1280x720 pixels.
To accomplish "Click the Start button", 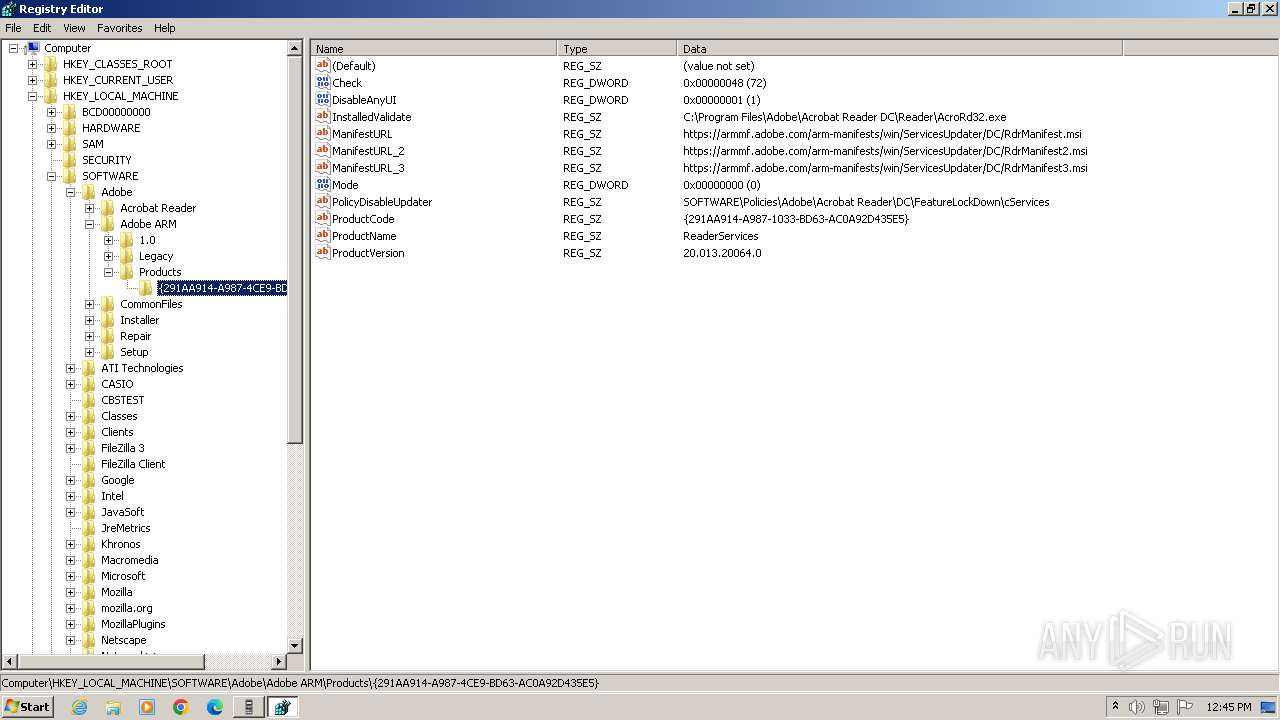I will (x=27, y=707).
